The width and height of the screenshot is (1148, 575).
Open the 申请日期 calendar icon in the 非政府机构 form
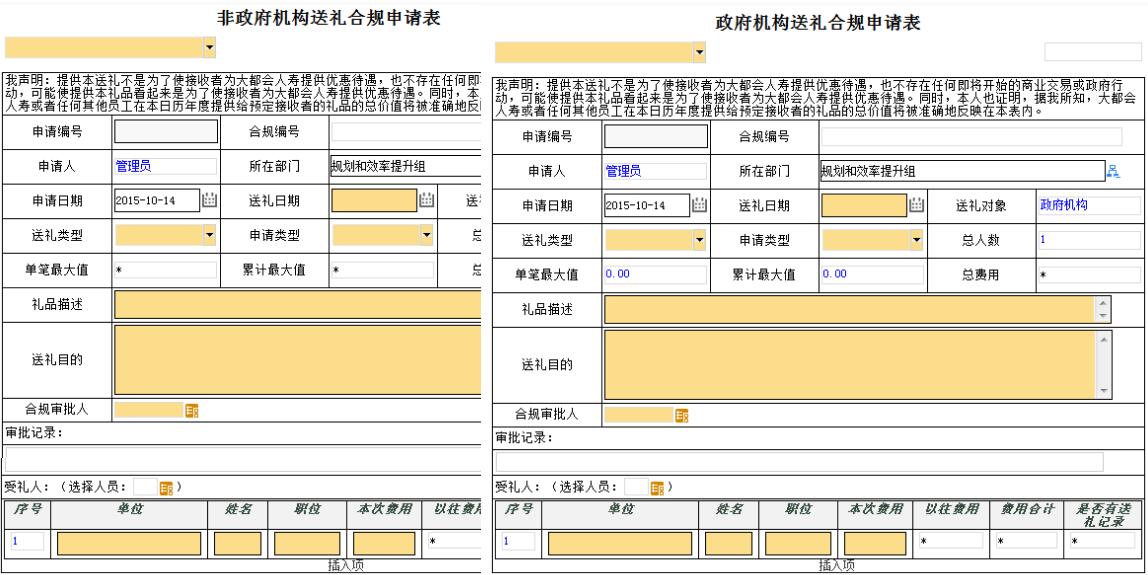(x=209, y=200)
